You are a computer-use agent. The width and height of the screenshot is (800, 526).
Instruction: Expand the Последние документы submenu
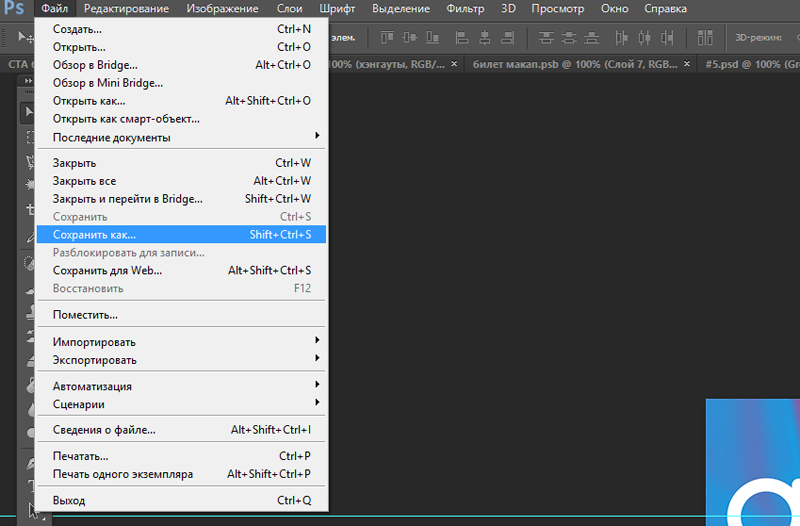coord(181,137)
